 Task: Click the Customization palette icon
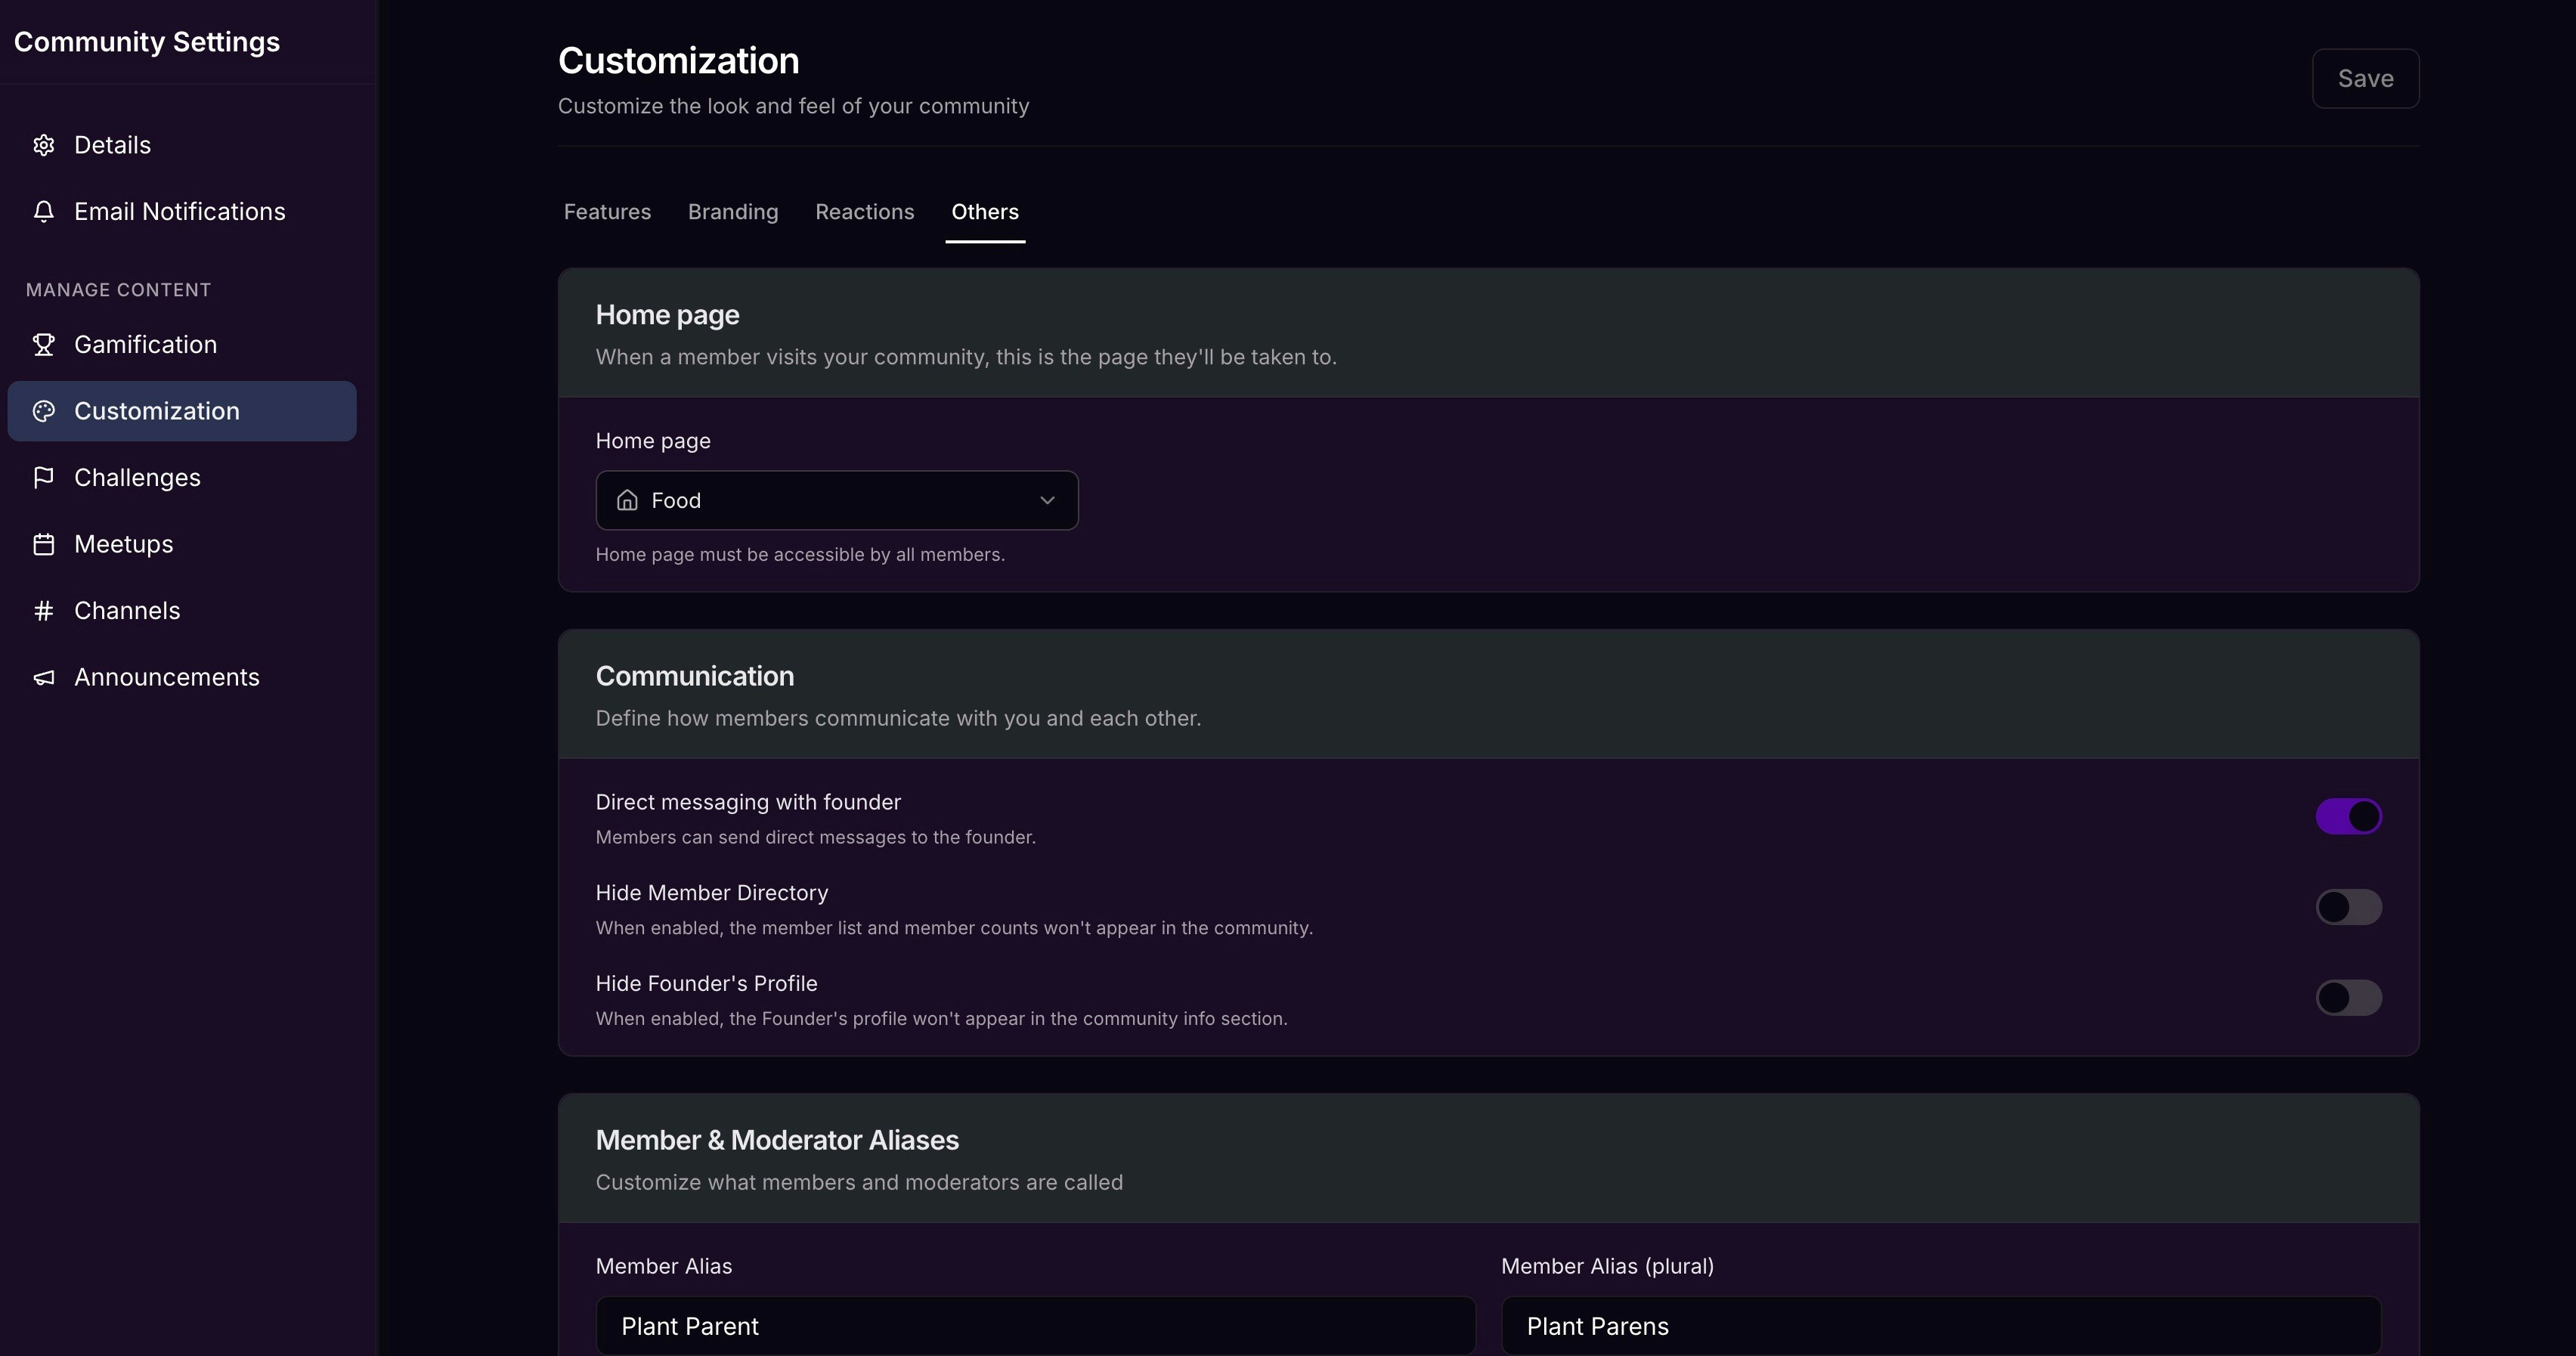(43, 411)
